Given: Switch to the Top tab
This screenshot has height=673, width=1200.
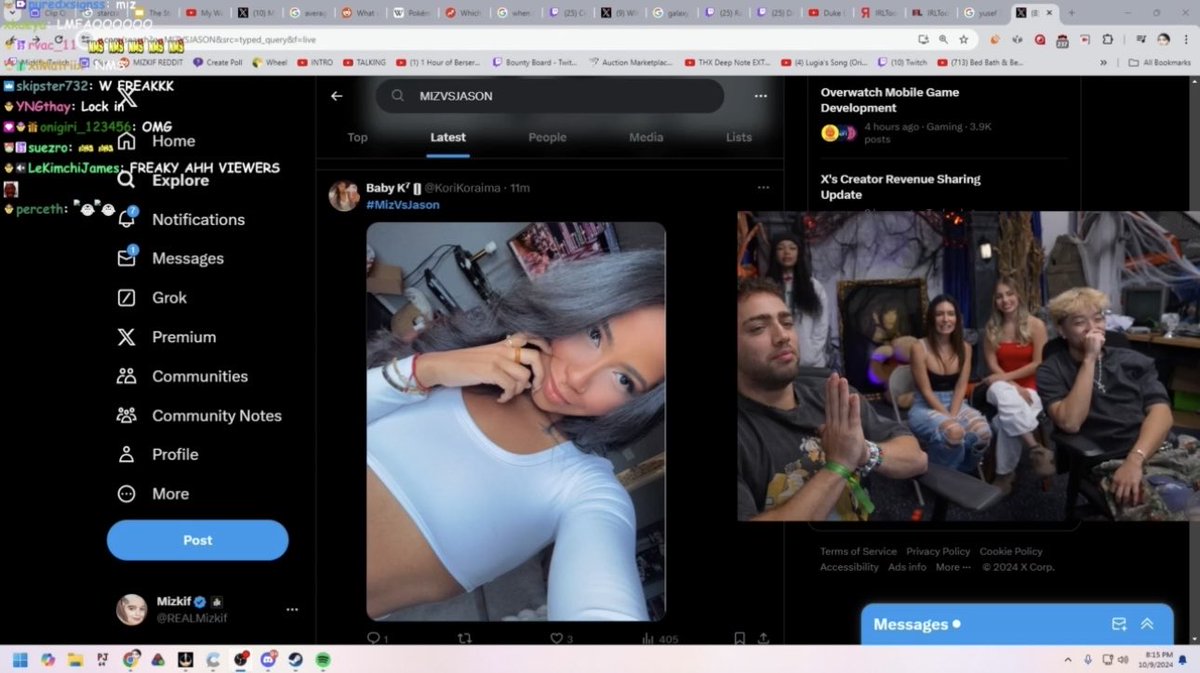Looking at the screenshot, I should pos(357,137).
